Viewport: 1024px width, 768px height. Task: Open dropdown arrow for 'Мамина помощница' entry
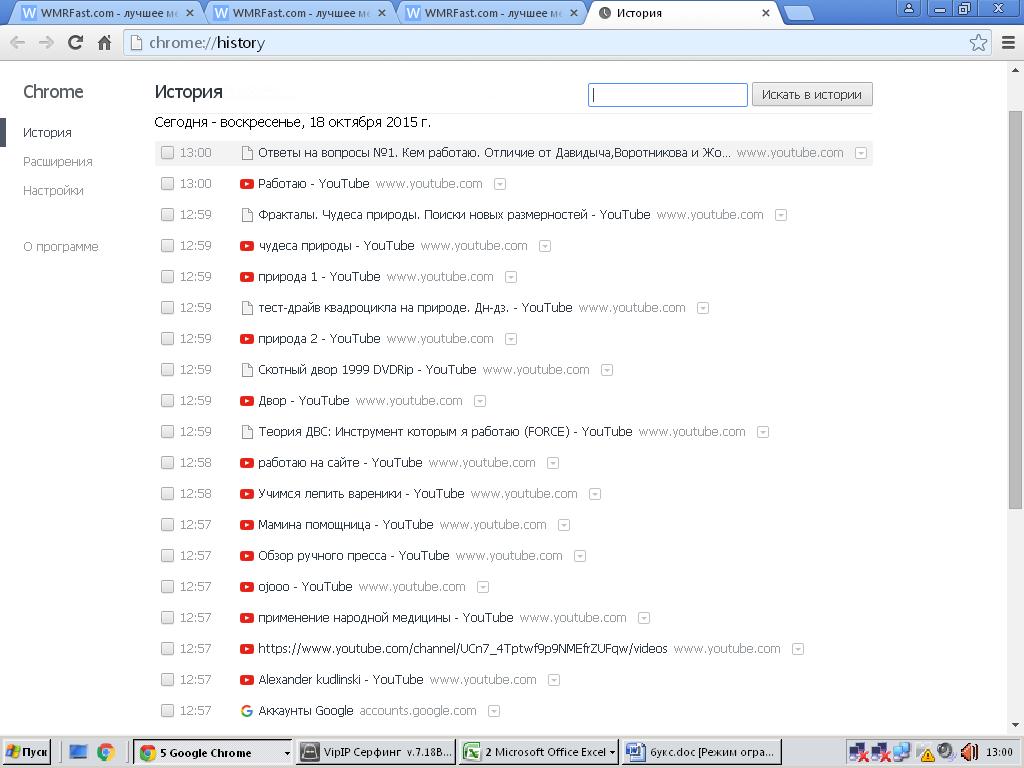coord(564,525)
